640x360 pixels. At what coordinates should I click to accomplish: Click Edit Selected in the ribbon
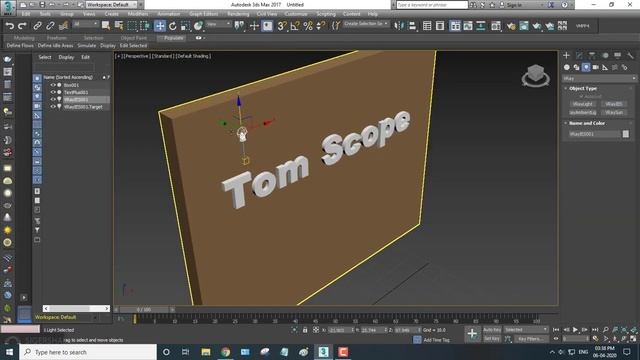(133, 46)
